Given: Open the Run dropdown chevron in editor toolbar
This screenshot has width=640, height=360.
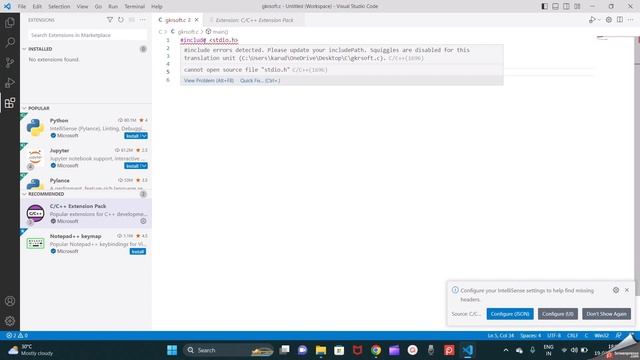Looking at the screenshot, I should (599, 20).
